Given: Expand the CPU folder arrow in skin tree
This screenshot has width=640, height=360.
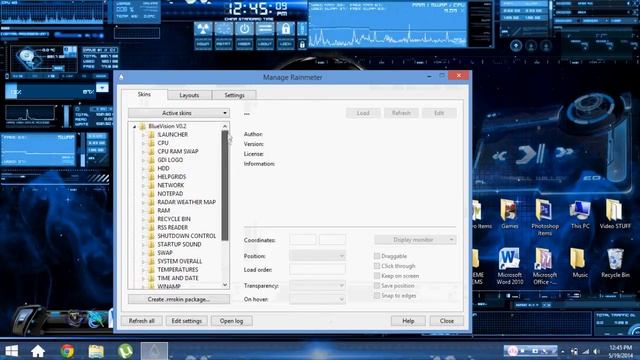Looking at the screenshot, I should [143, 143].
